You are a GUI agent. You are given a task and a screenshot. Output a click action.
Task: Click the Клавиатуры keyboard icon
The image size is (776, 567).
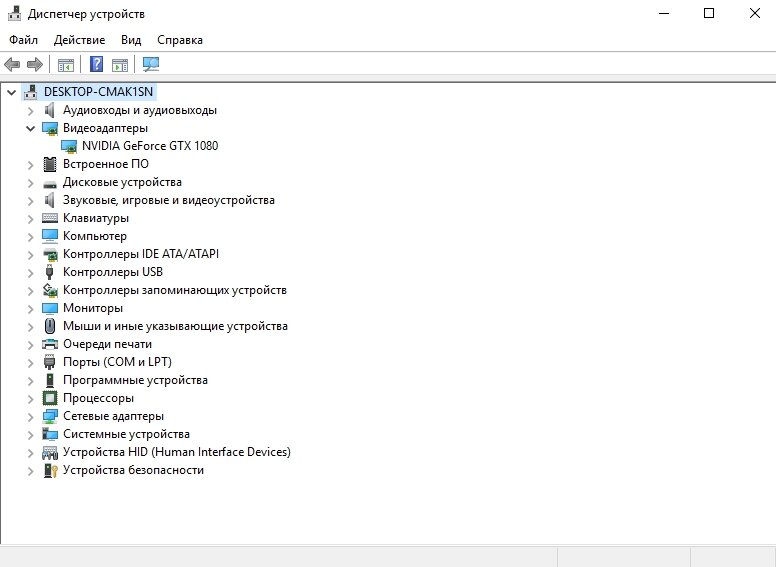tap(50, 218)
